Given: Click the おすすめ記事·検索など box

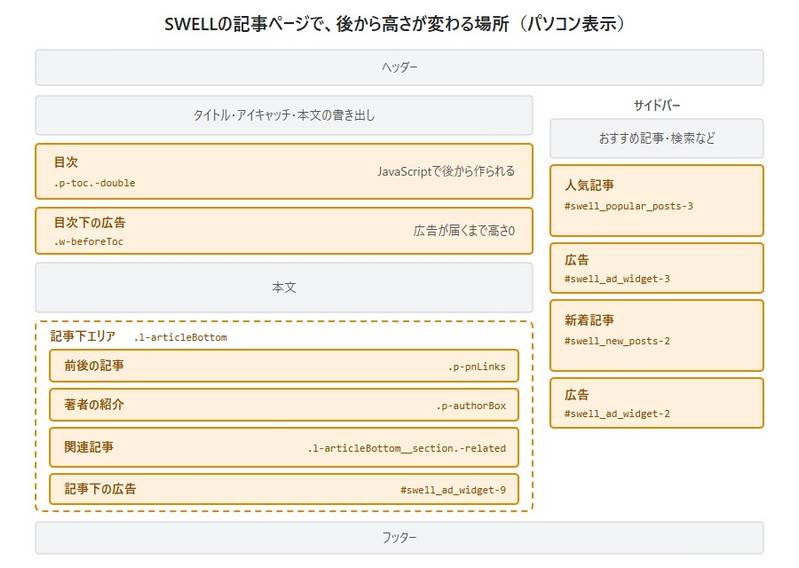Looking at the screenshot, I should (656, 138).
